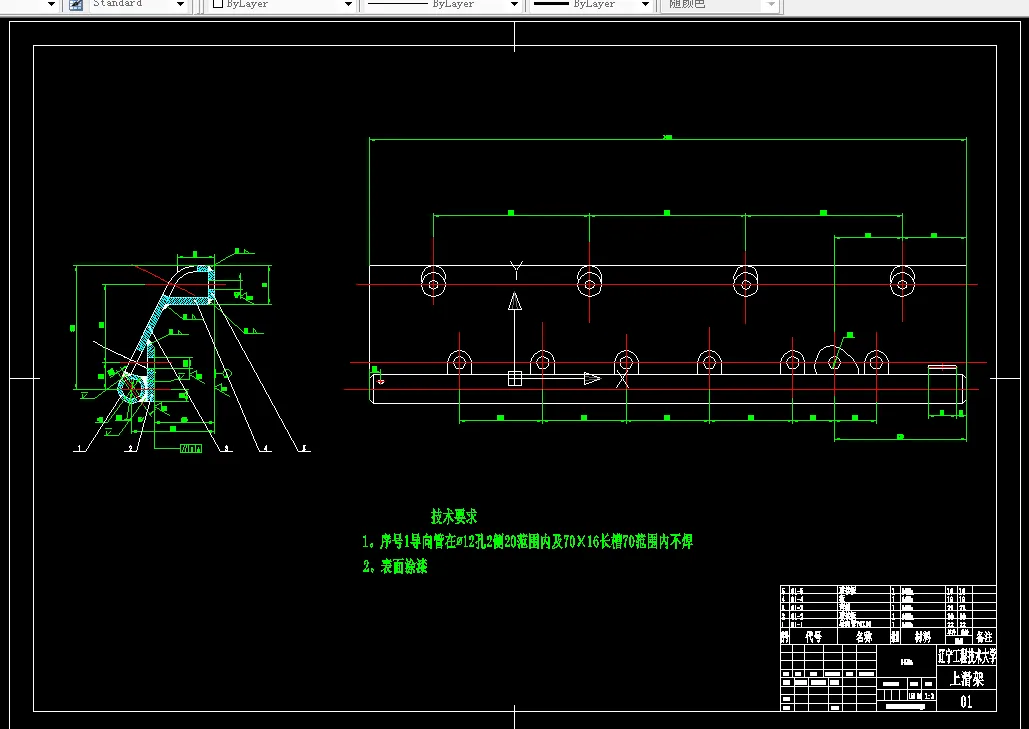
Task: Select balloon number 1 in section view
Action: click(x=80, y=448)
